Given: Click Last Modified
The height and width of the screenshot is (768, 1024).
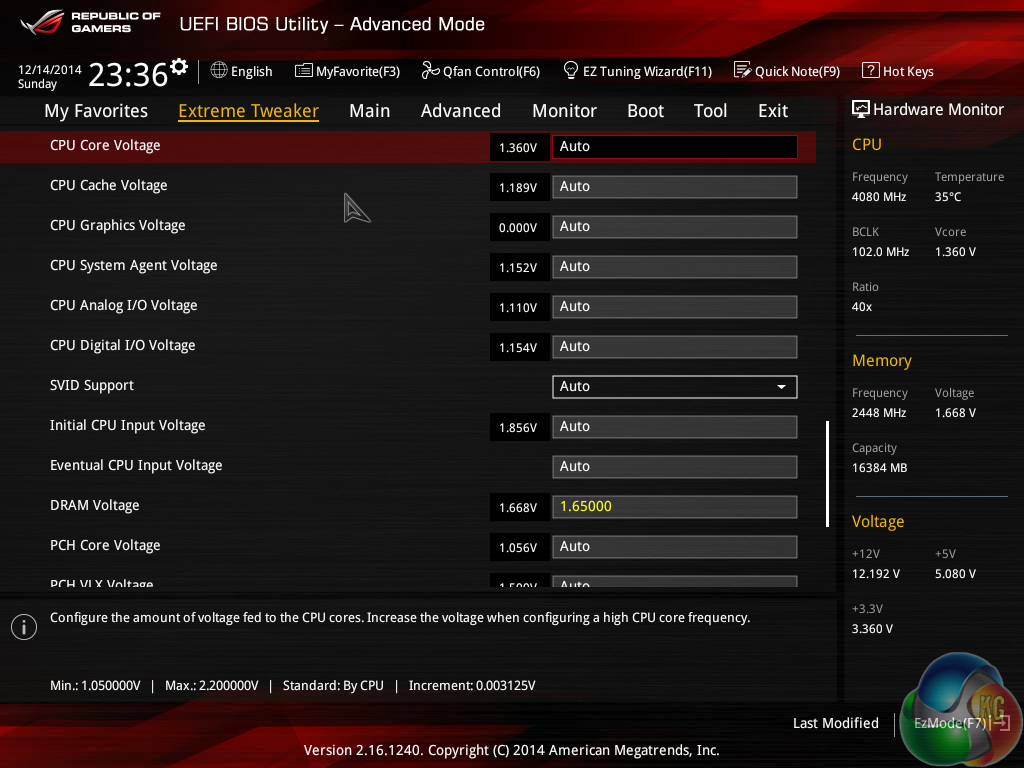Looking at the screenshot, I should [836, 723].
